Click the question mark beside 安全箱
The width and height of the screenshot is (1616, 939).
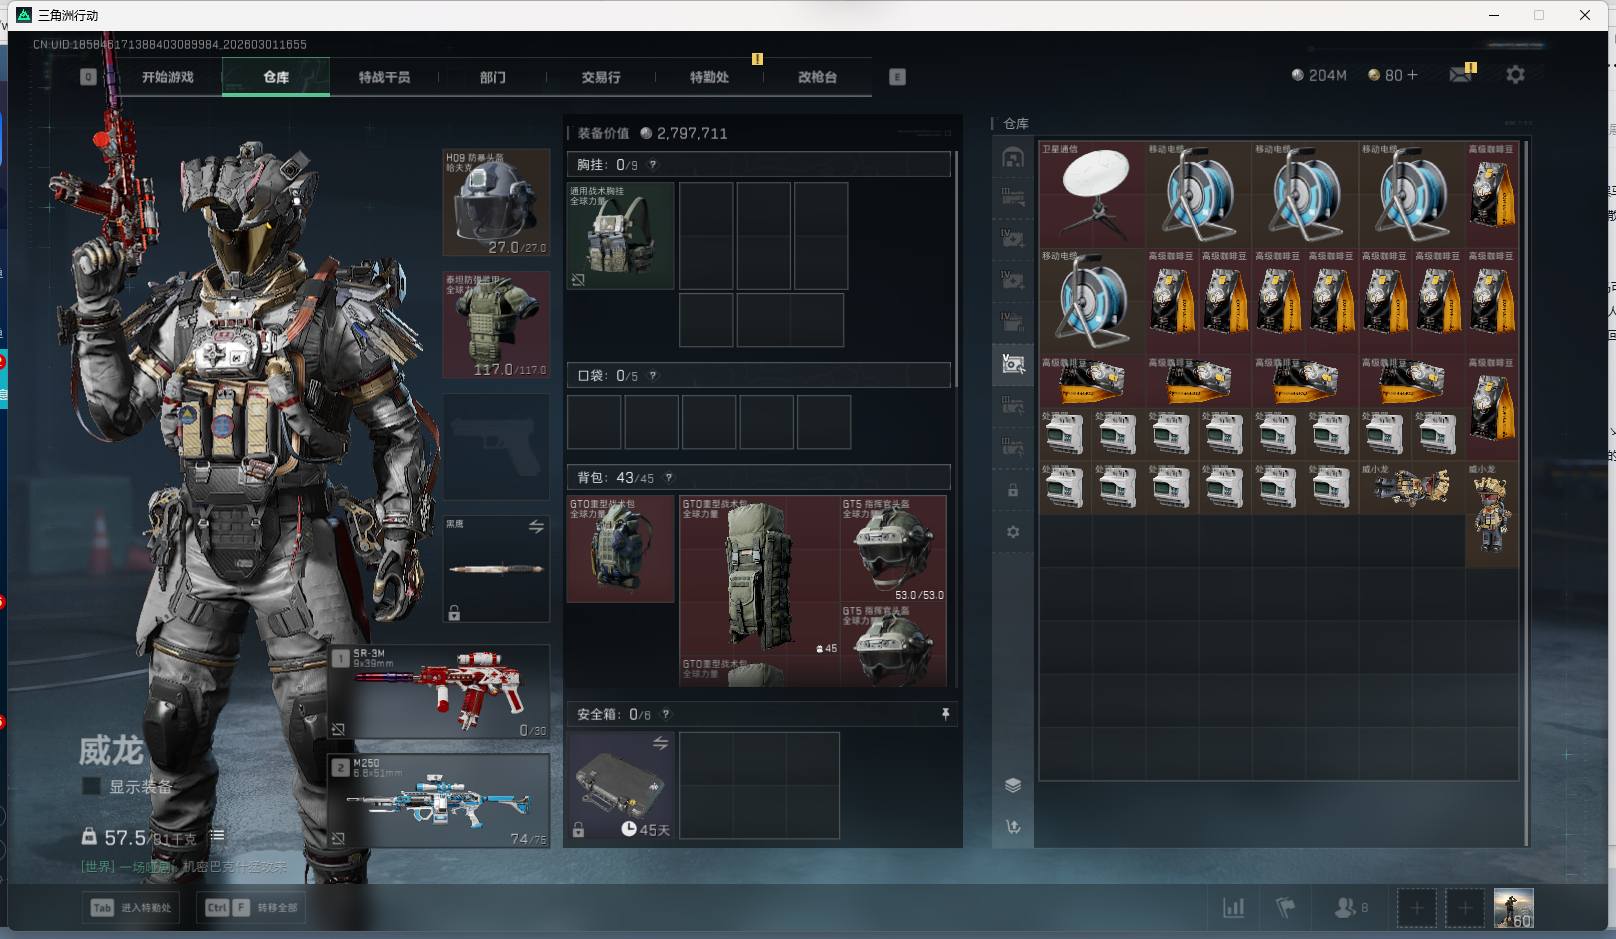pos(666,714)
